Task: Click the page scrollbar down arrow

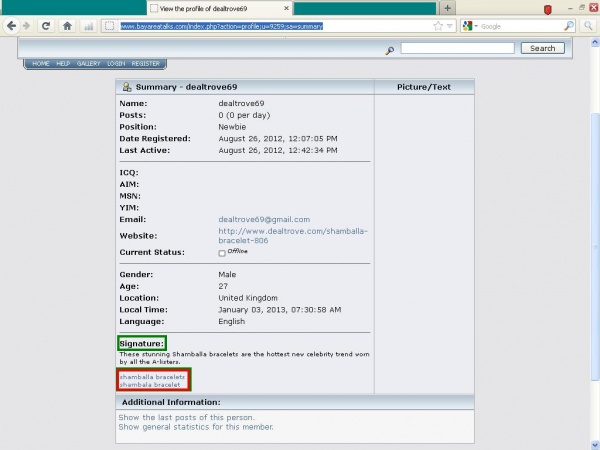Action: tap(595, 445)
